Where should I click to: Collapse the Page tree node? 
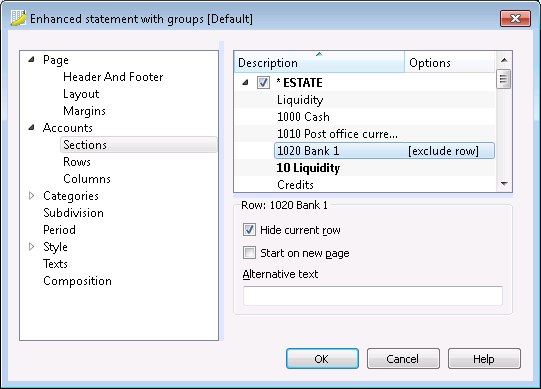tap(31, 59)
